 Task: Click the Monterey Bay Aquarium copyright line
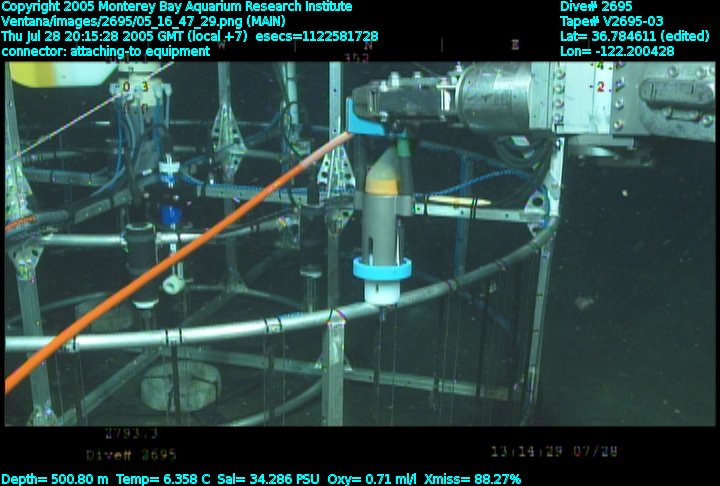[x=177, y=6]
